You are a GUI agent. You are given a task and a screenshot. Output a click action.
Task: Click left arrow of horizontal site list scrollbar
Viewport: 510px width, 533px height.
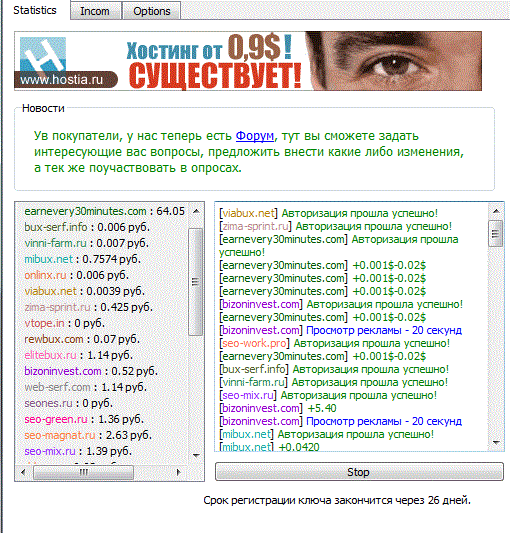point(23,472)
